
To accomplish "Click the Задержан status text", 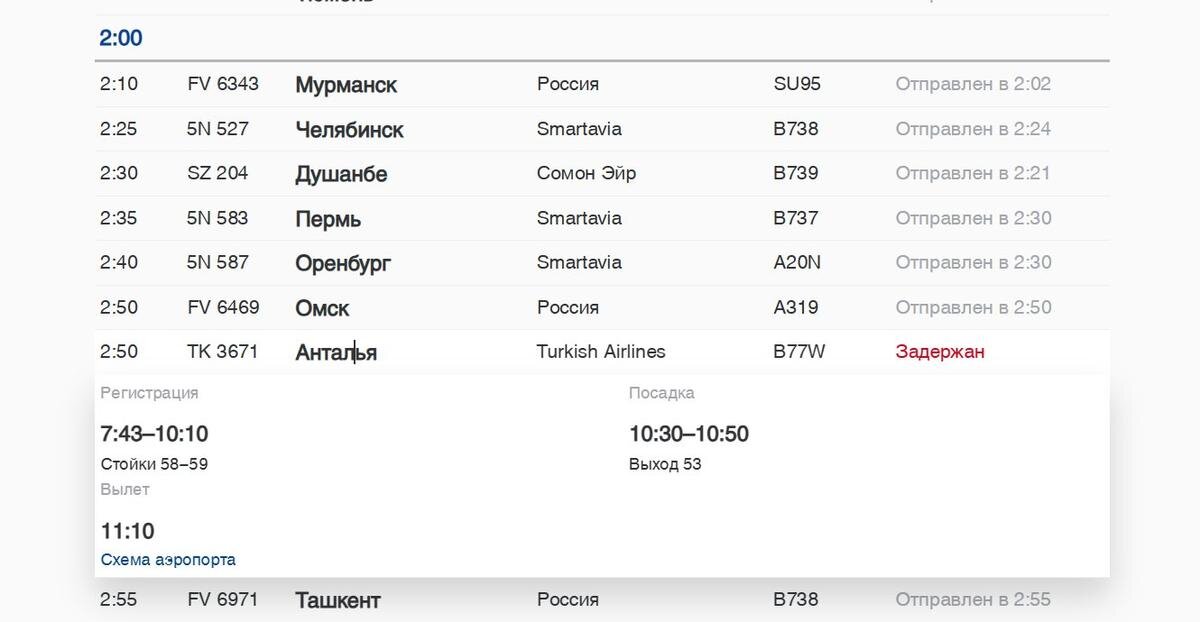I will 939,352.
